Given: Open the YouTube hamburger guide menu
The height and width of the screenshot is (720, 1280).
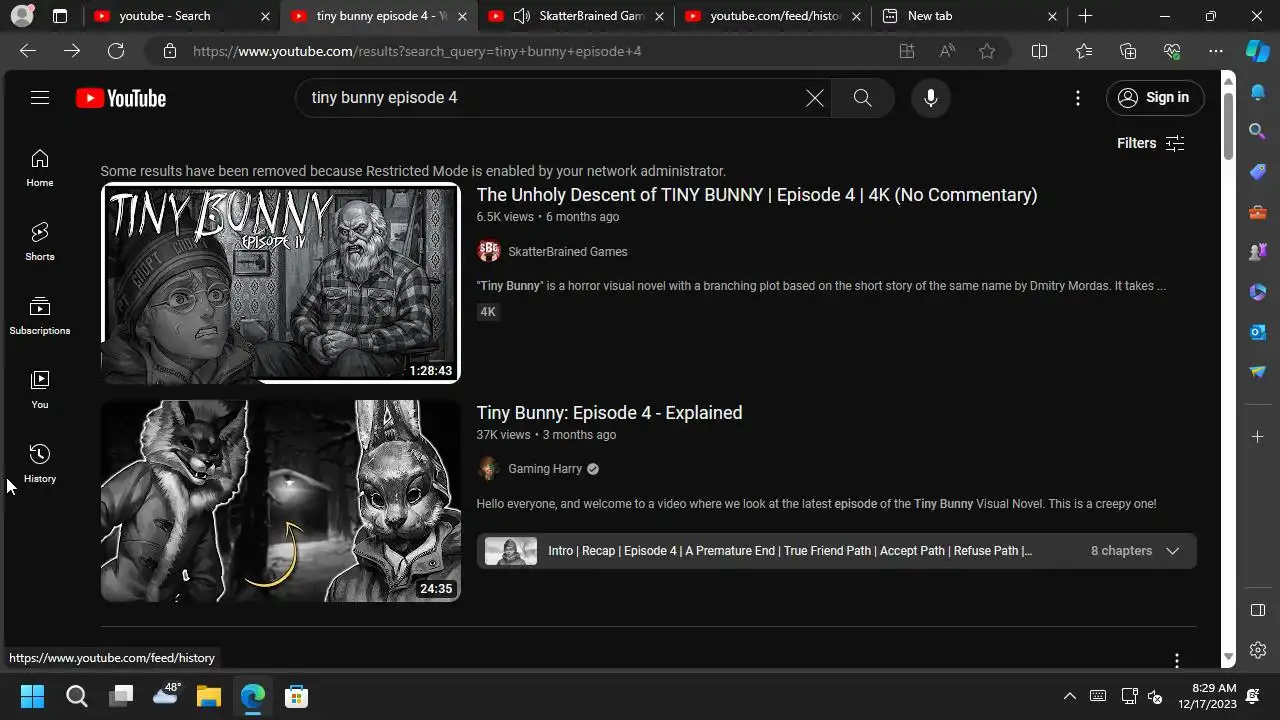Looking at the screenshot, I should (40, 98).
